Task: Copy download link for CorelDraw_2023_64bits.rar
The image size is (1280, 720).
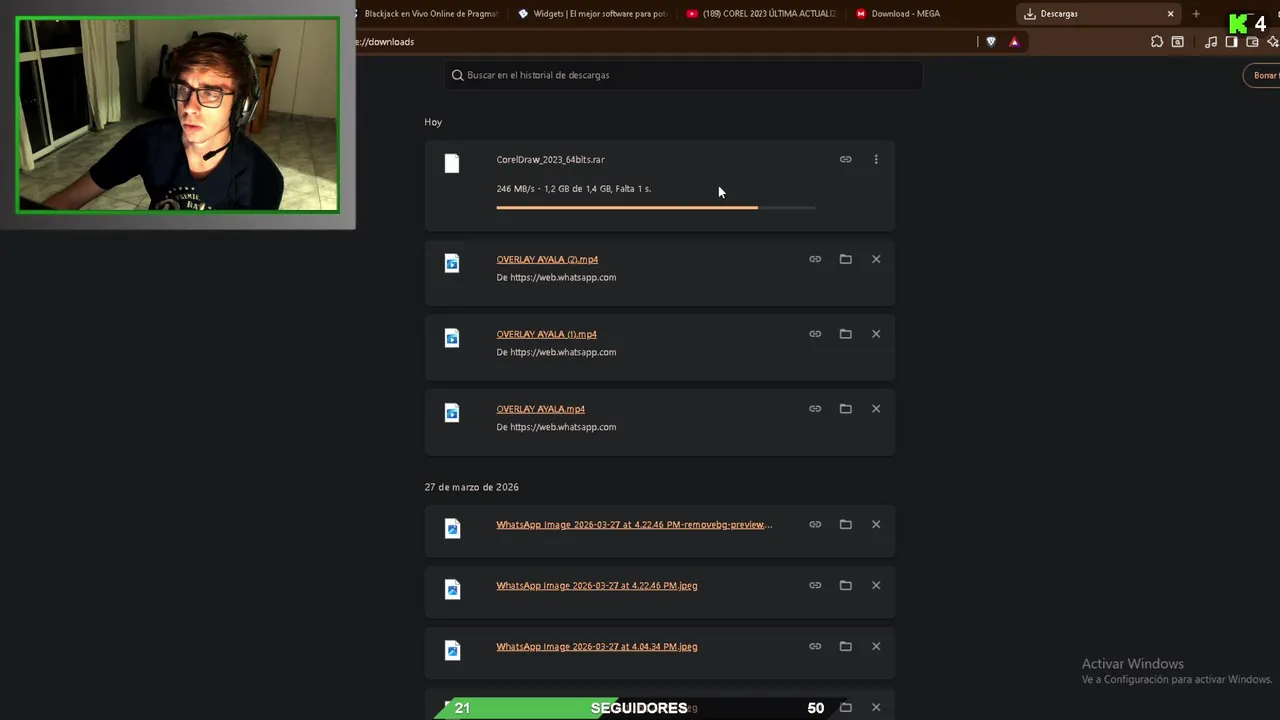Action: click(845, 159)
